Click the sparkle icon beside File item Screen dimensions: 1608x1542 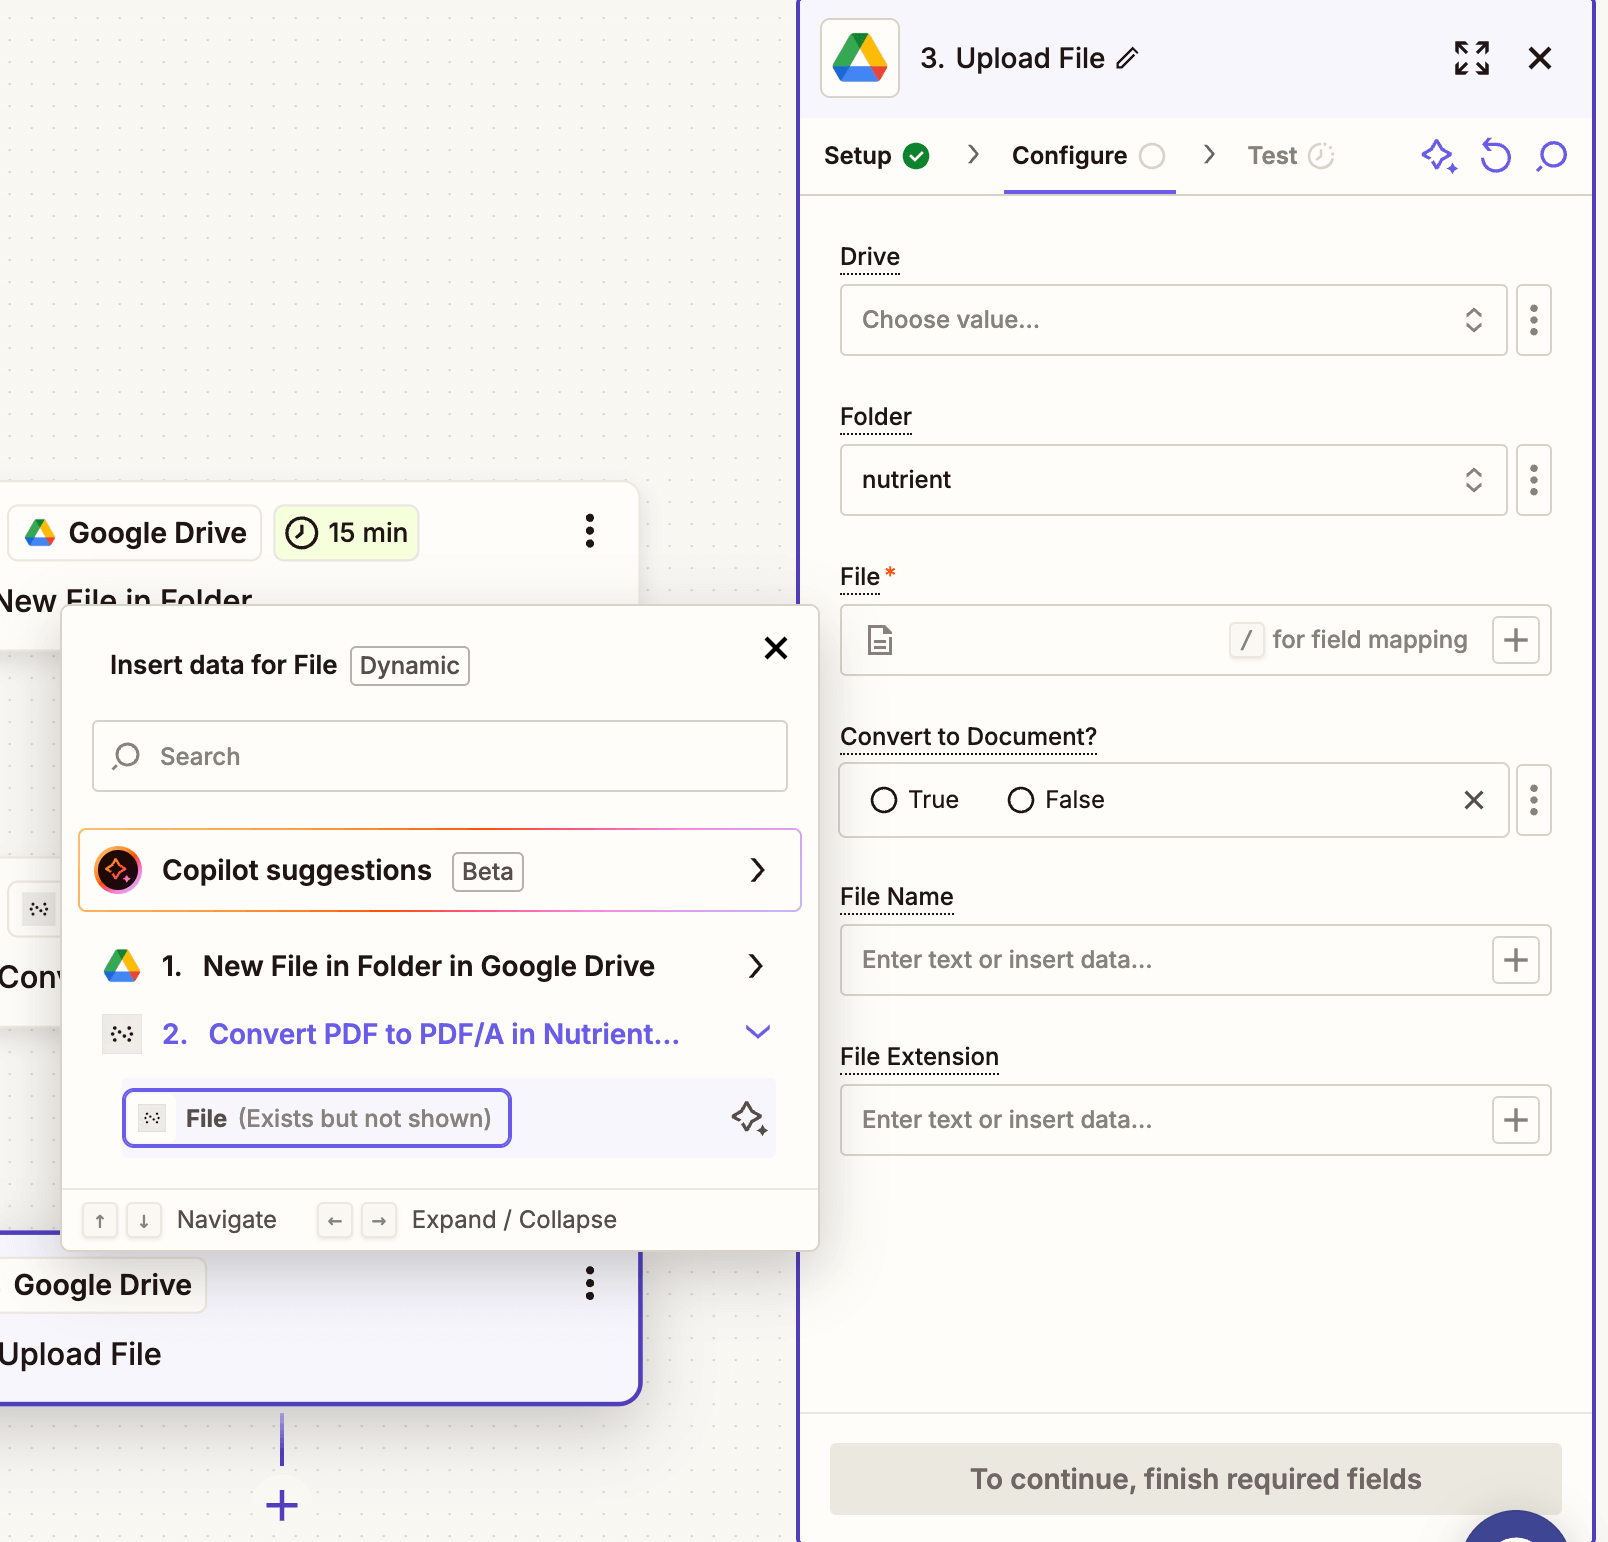(x=748, y=1118)
